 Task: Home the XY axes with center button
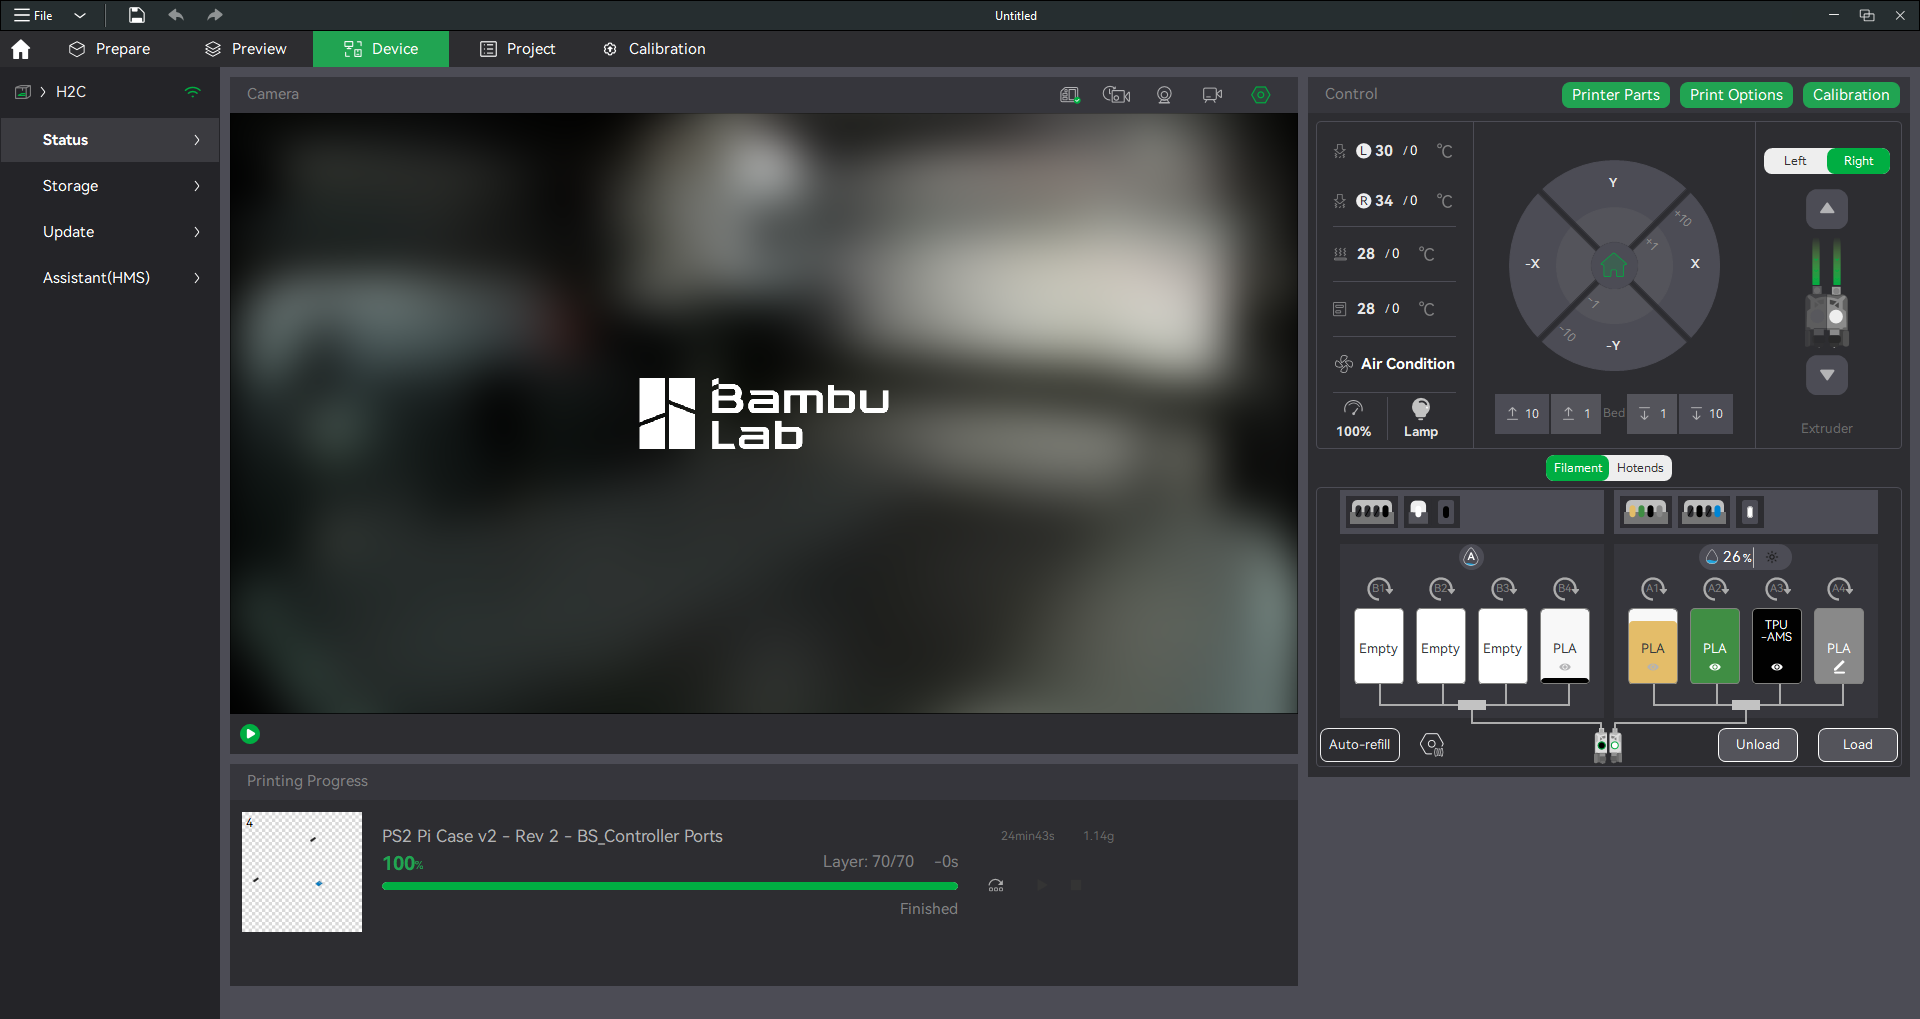click(1613, 265)
